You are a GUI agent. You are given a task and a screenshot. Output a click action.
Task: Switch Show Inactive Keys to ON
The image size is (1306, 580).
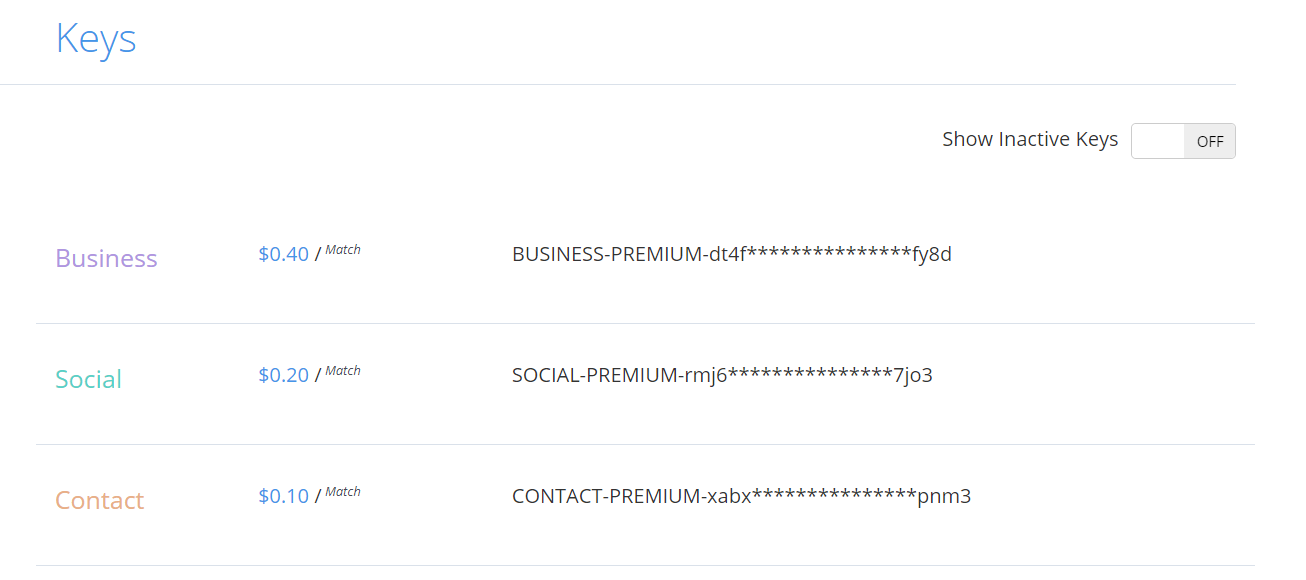[1157, 140]
